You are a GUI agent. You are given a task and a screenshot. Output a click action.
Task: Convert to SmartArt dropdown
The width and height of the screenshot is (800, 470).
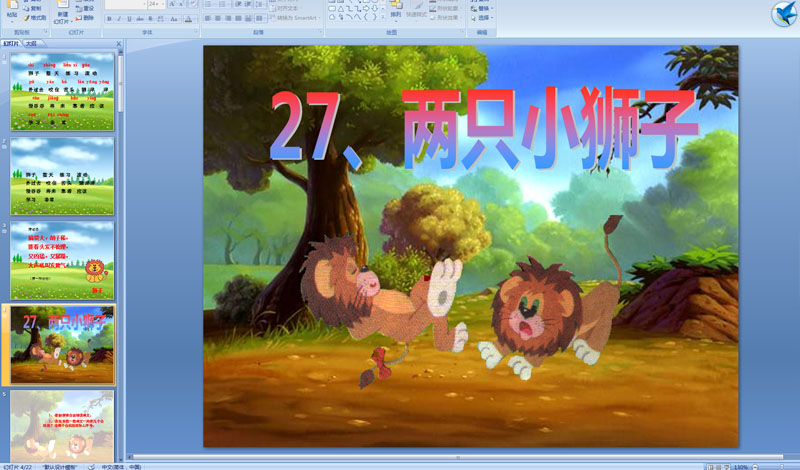click(x=295, y=18)
